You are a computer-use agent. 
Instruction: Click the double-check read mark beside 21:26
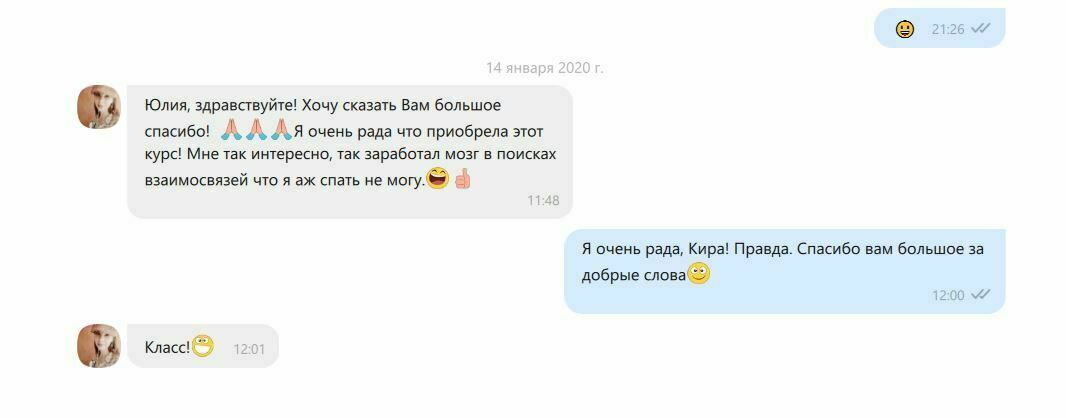pos(980,29)
